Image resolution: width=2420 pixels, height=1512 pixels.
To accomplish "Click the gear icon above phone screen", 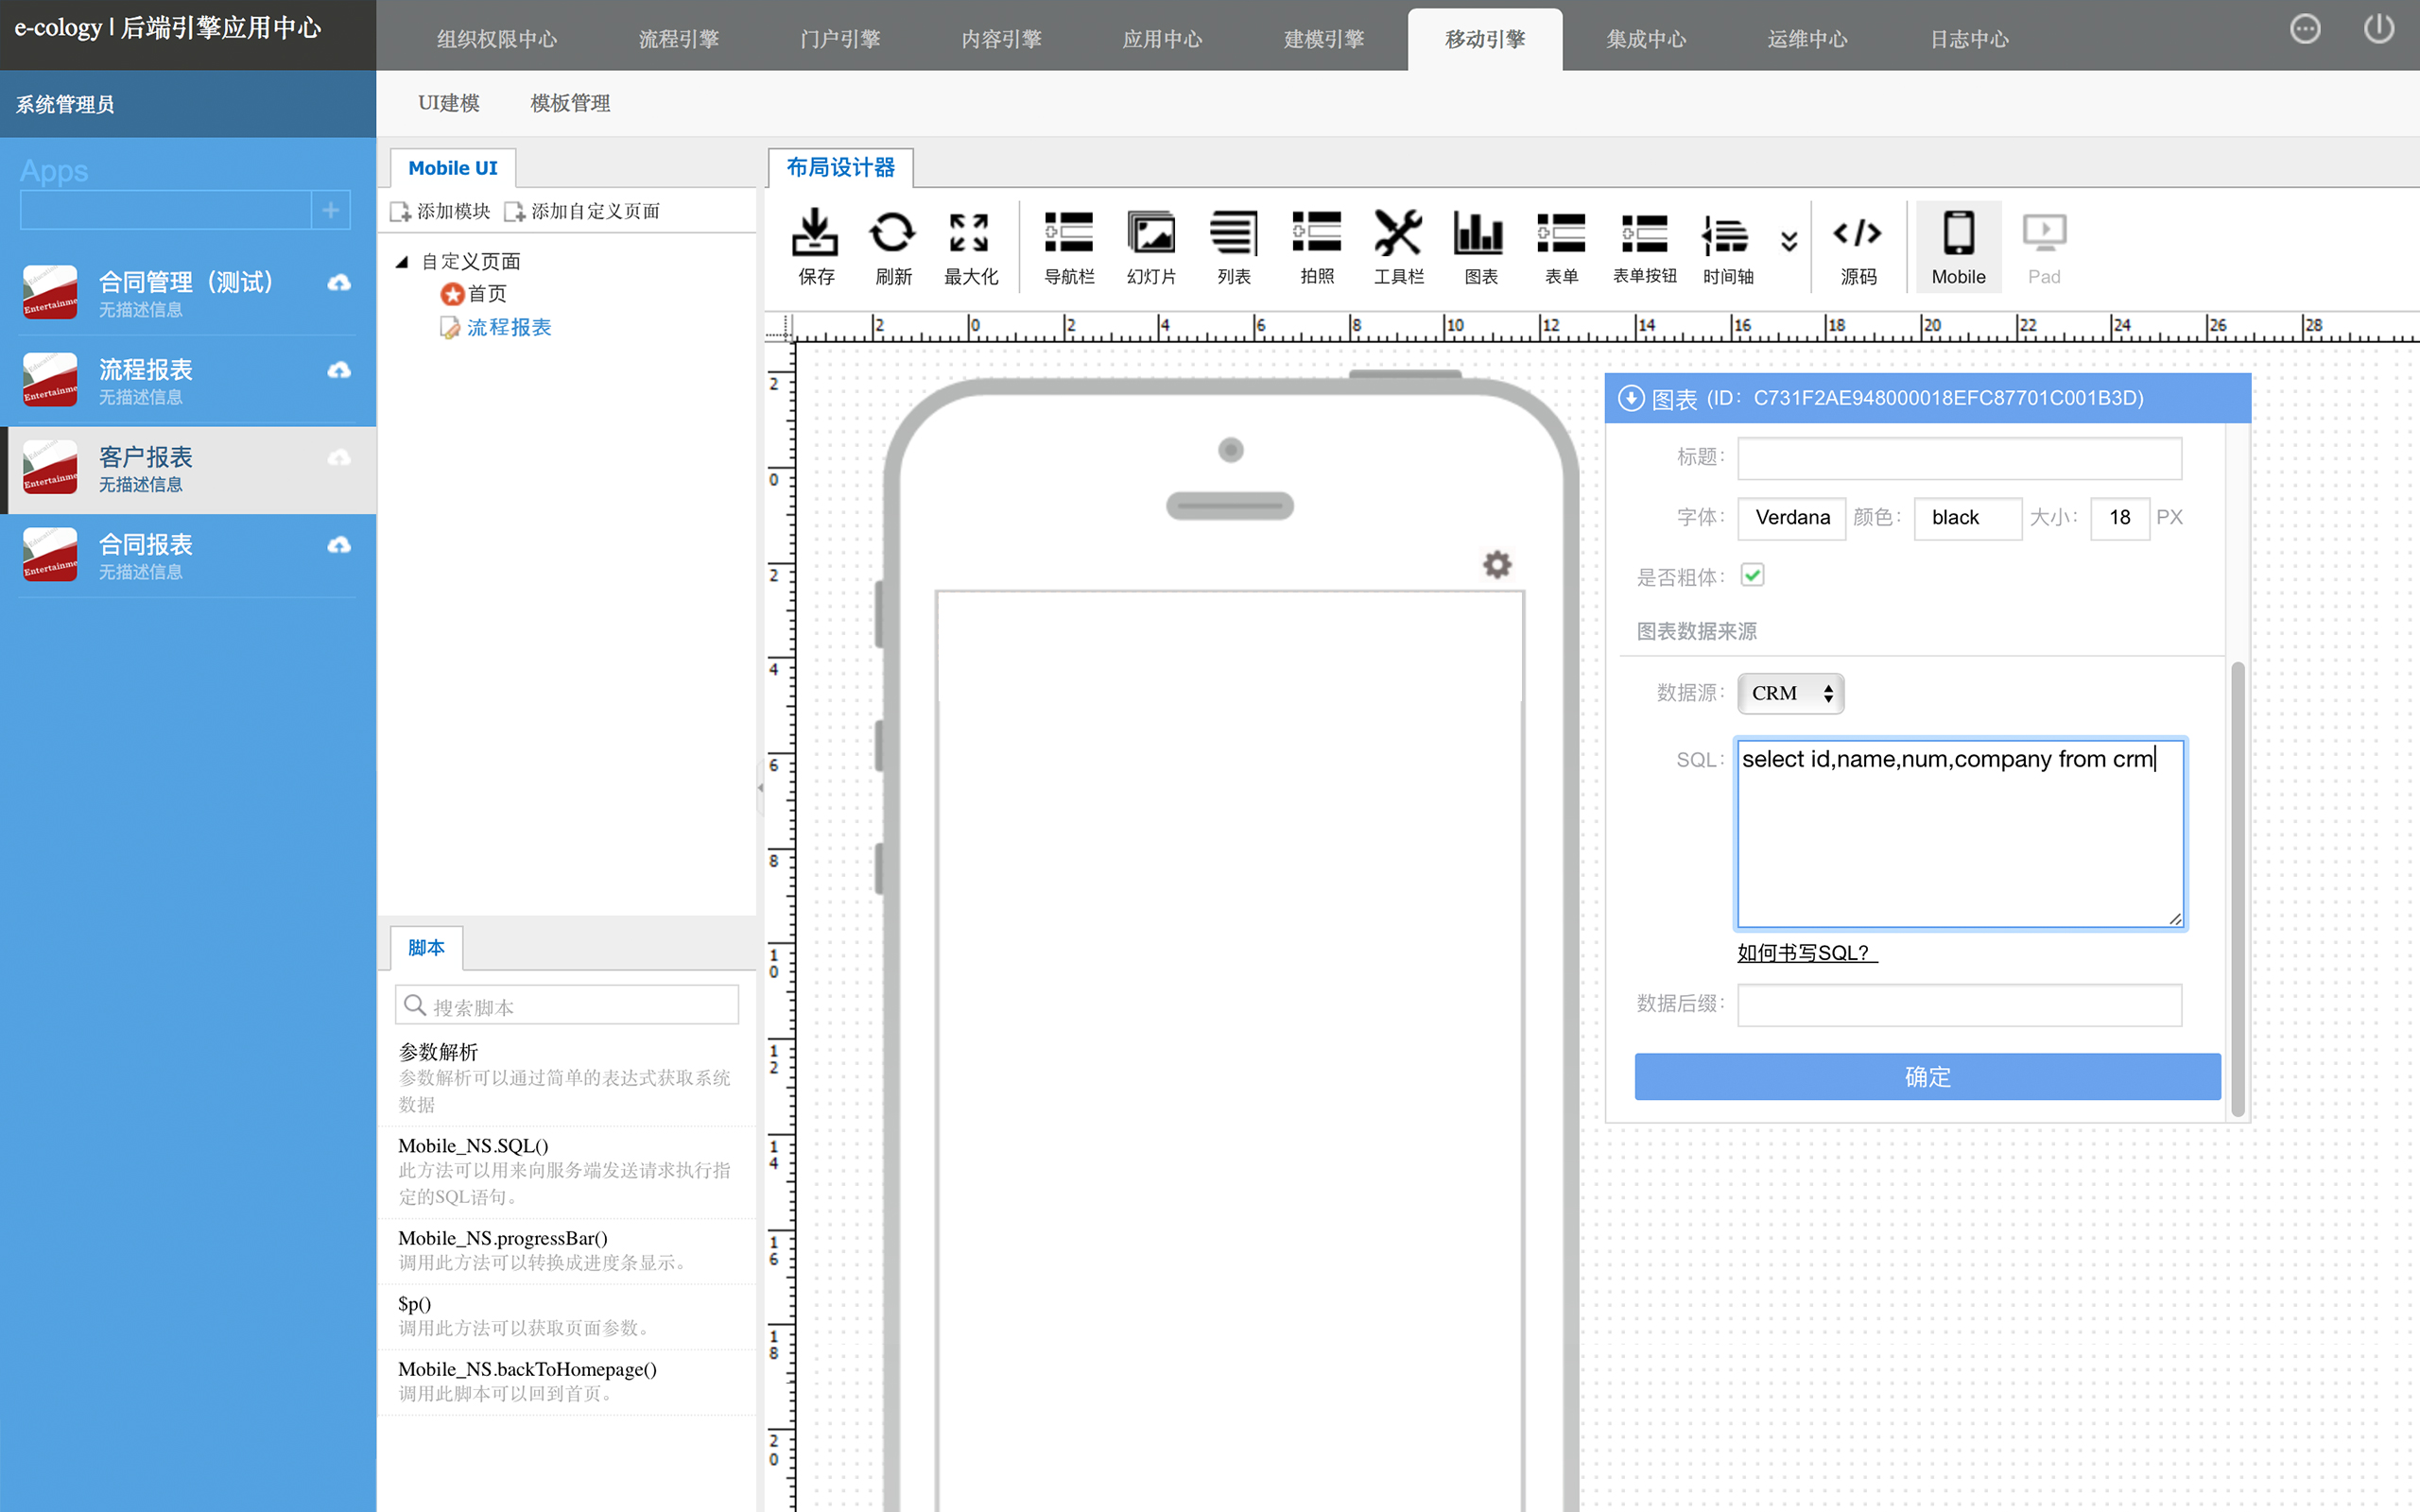I will (x=1496, y=565).
